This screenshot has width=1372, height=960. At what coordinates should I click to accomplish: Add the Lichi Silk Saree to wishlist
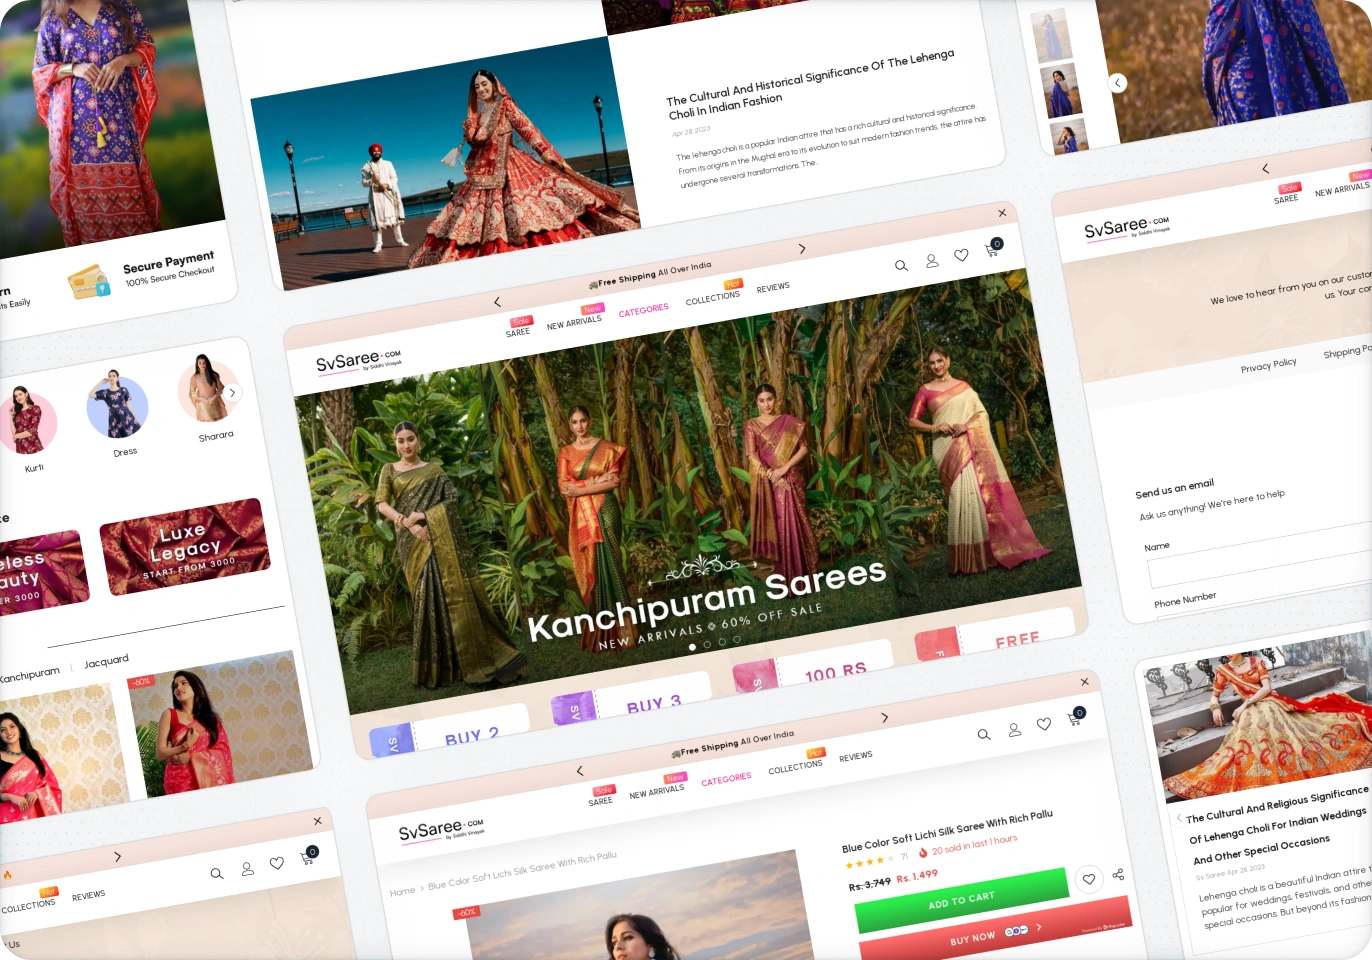pos(1089,879)
